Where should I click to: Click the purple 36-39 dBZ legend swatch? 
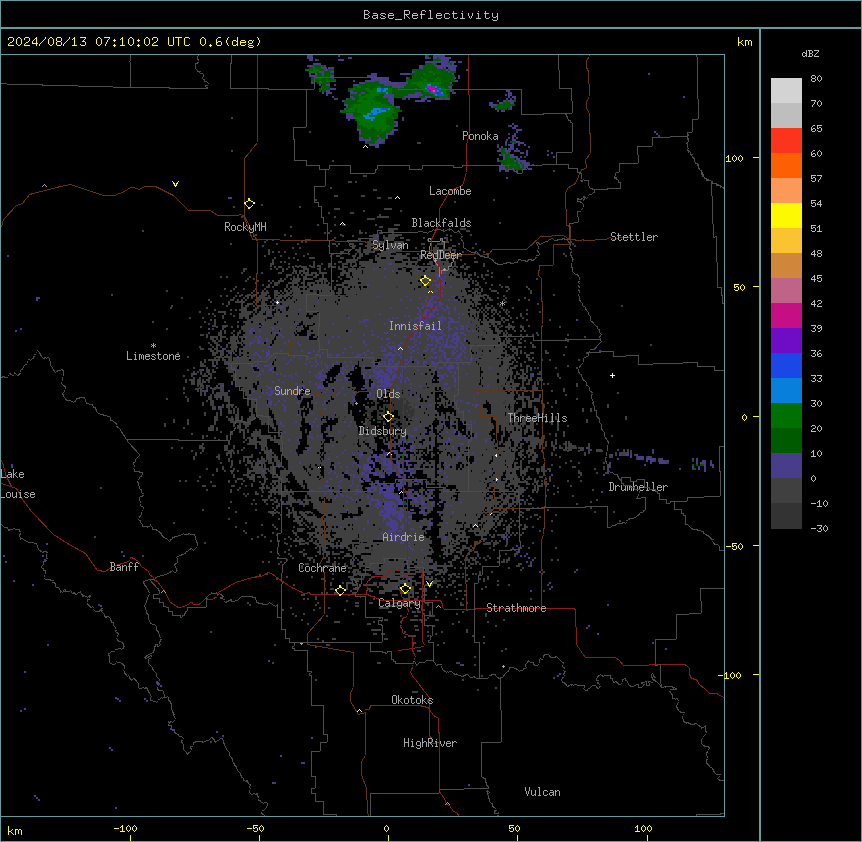[786, 341]
